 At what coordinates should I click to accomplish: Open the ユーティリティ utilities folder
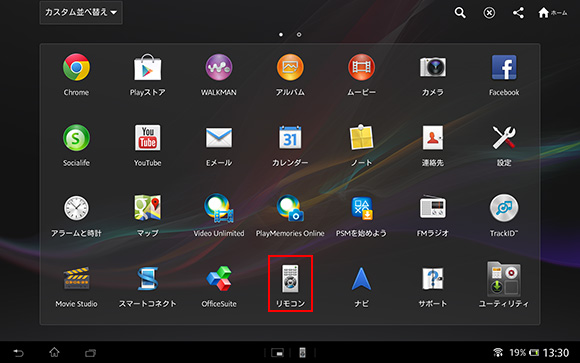504,285
